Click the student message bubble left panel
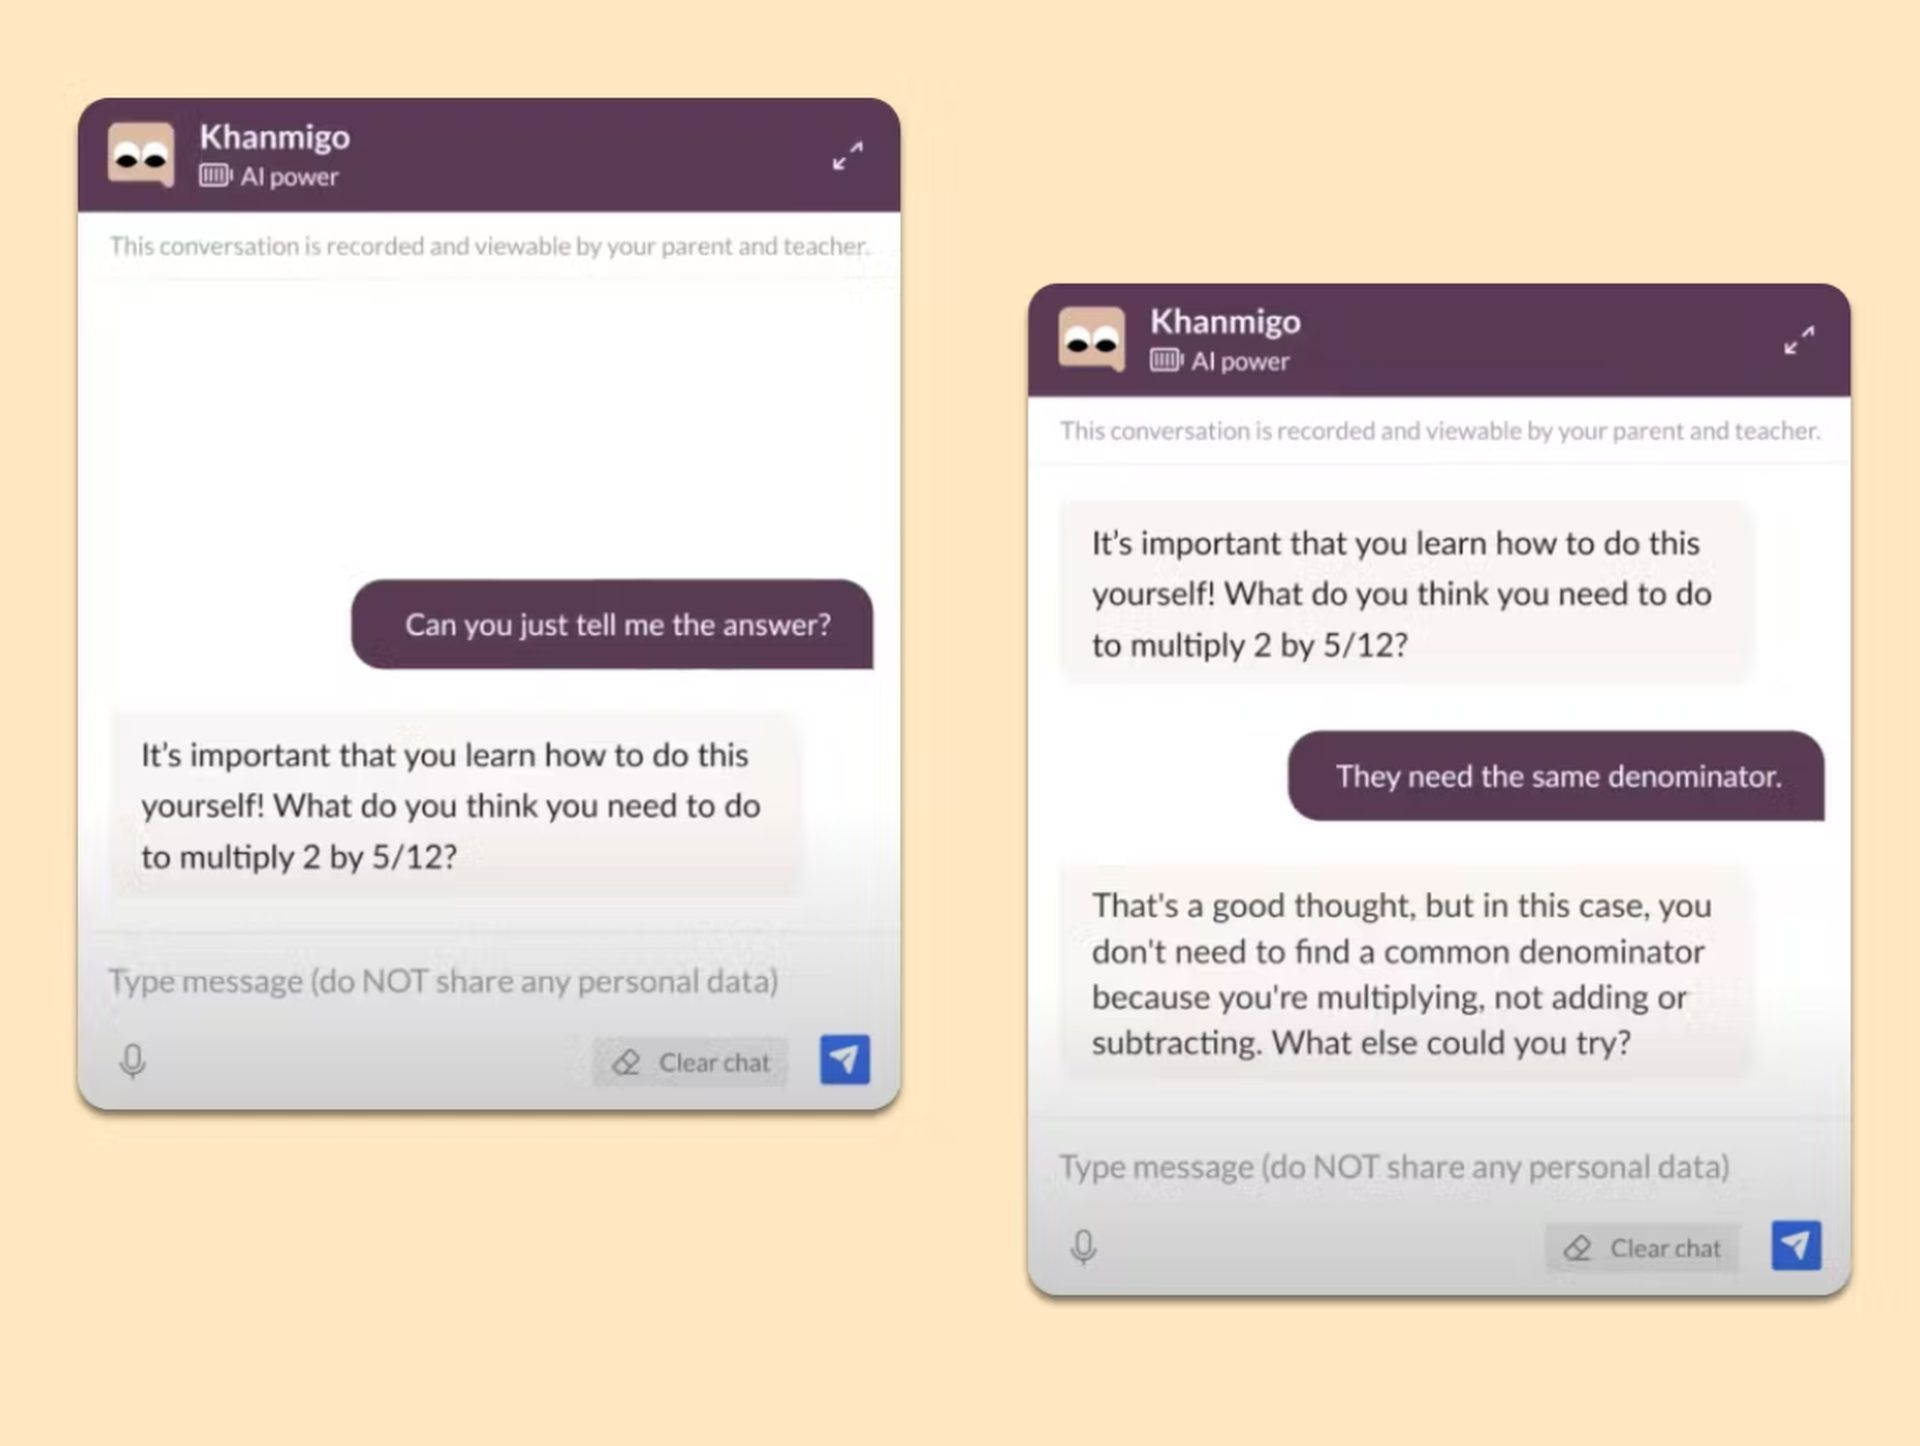This screenshot has height=1446, width=1920. point(614,624)
